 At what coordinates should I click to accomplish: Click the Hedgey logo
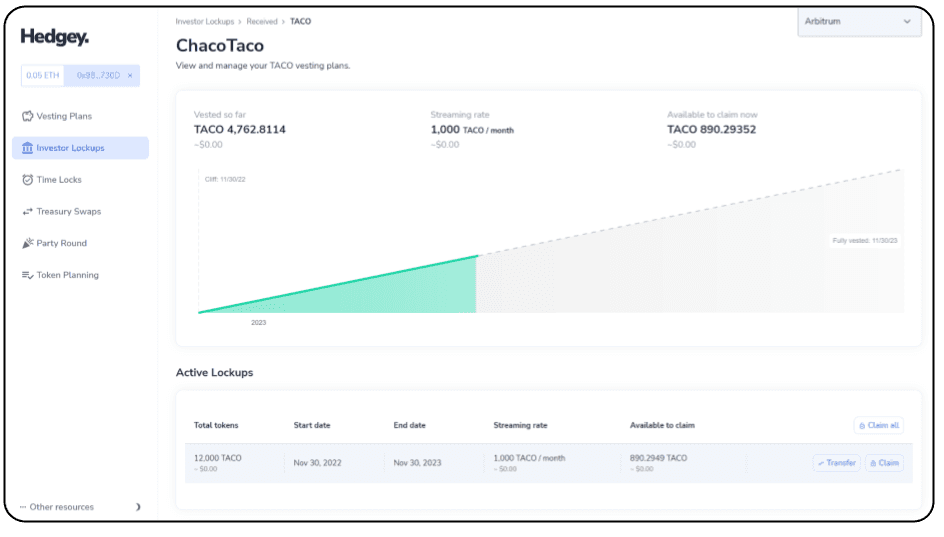click(x=55, y=37)
